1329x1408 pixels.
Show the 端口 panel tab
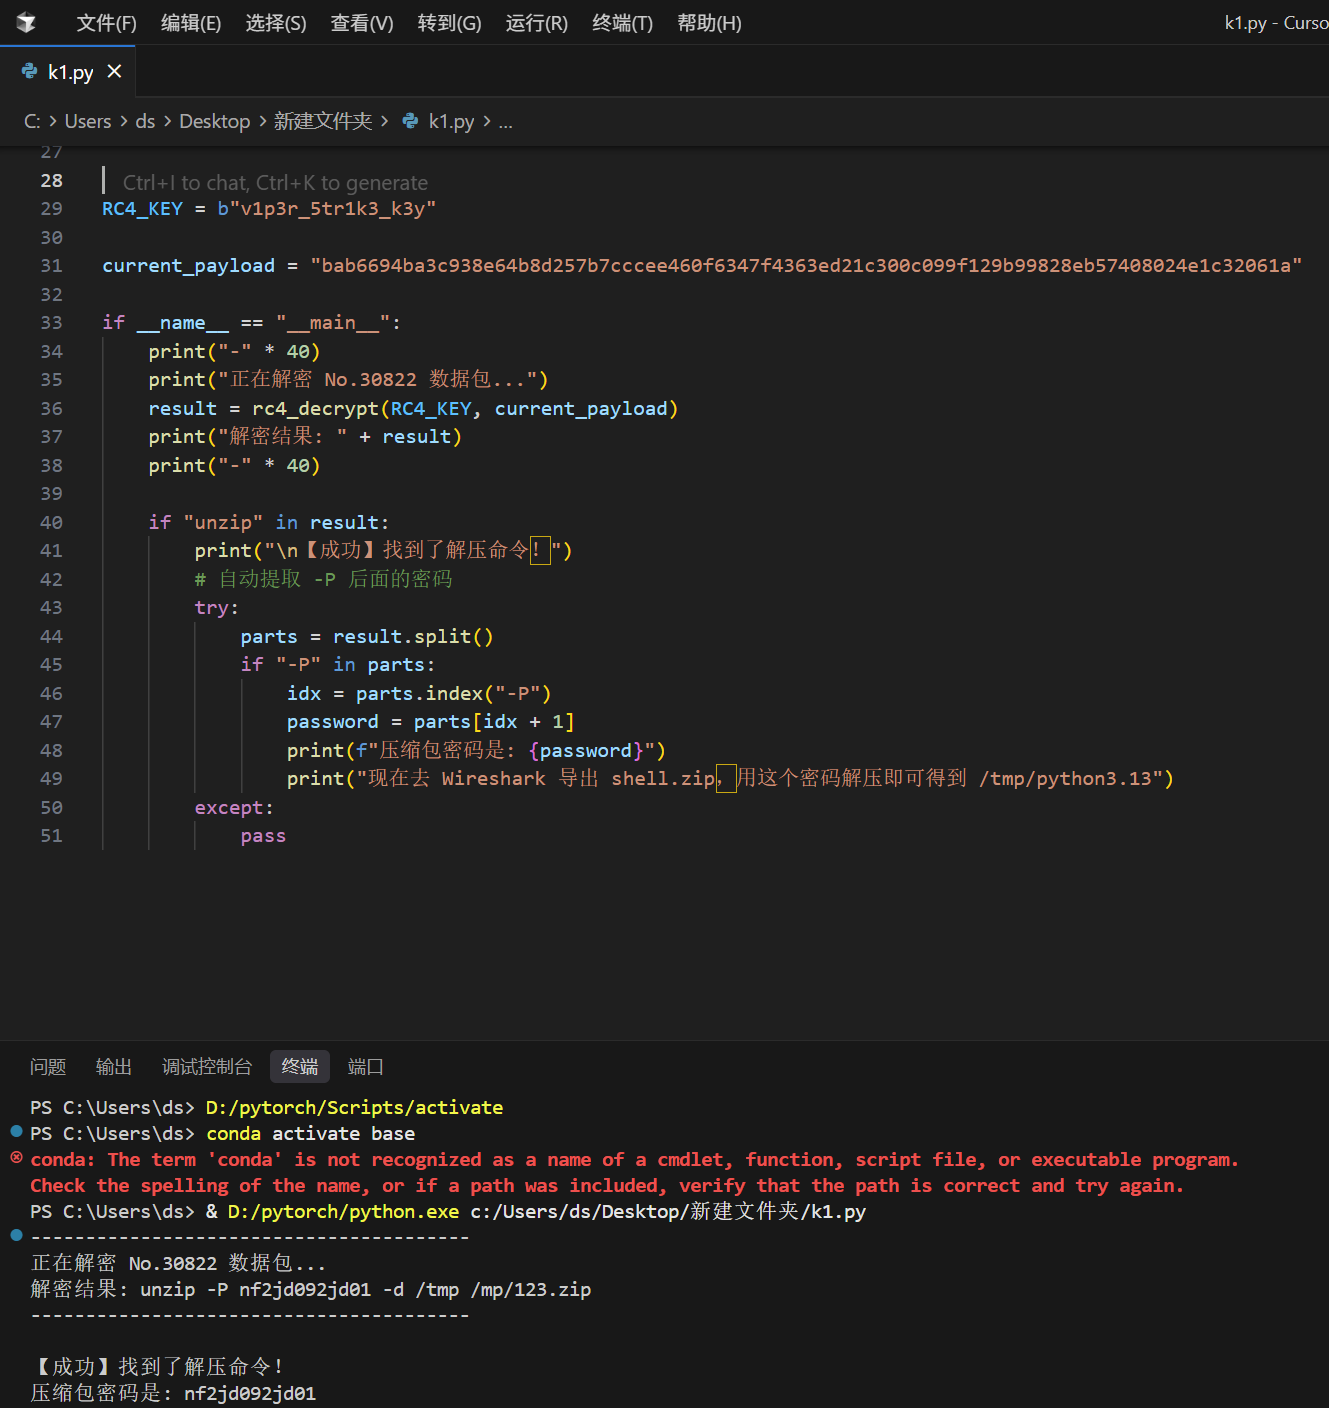click(x=365, y=1067)
